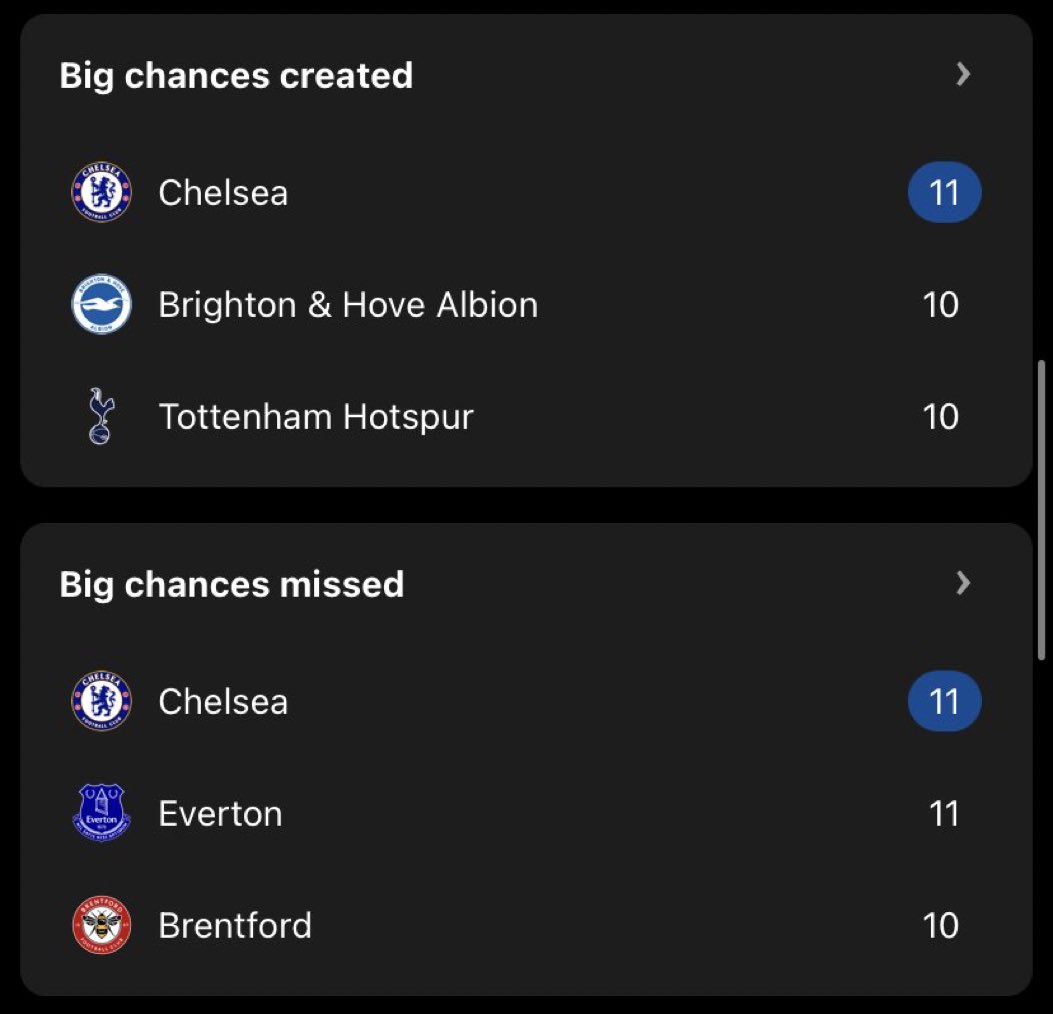Open Brighton & Hove Albion team name
This screenshot has height=1014, width=1053.
pyautogui.click(x=348, y=305)
